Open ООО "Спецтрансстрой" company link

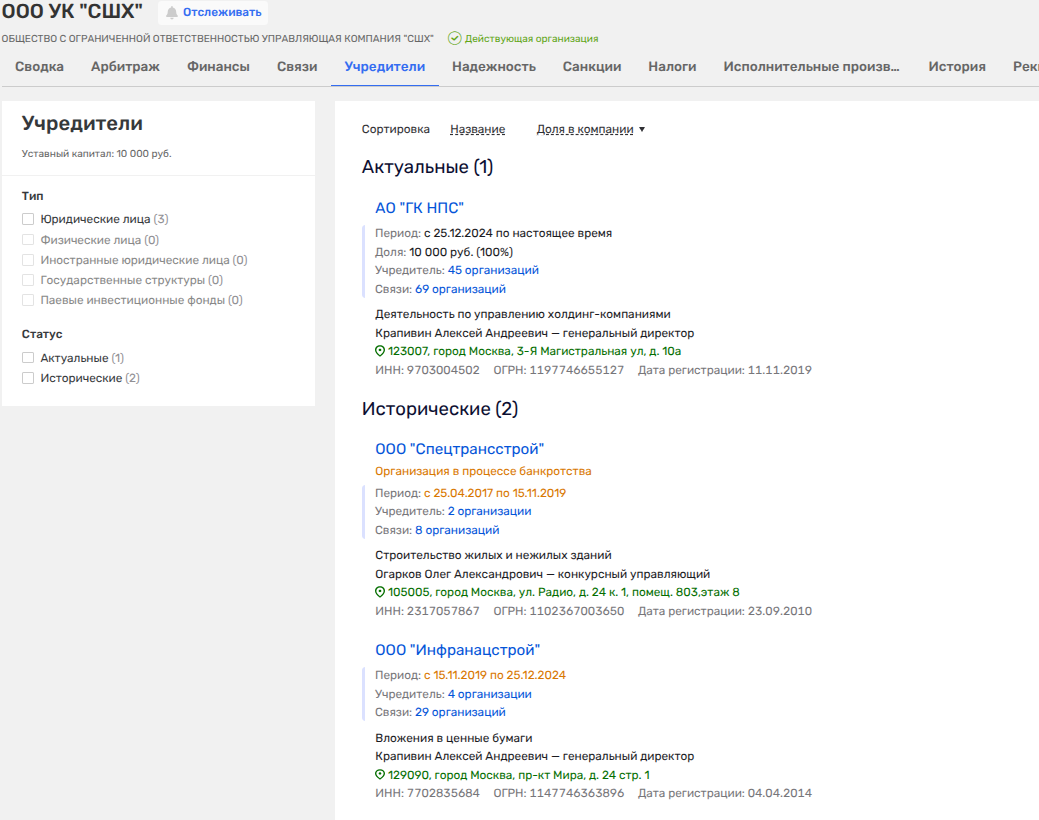[x=459, y=450]
